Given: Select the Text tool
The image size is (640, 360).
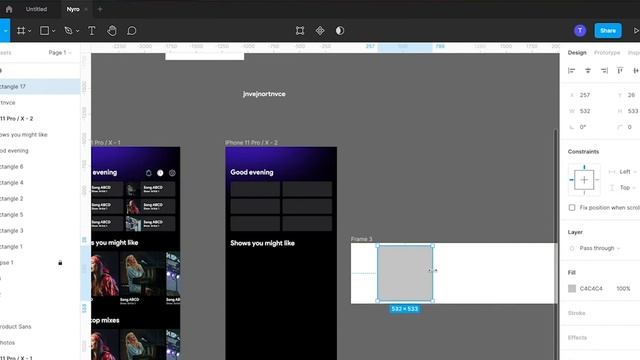Looking at the screenshot, I should click(x=92, y=31).
